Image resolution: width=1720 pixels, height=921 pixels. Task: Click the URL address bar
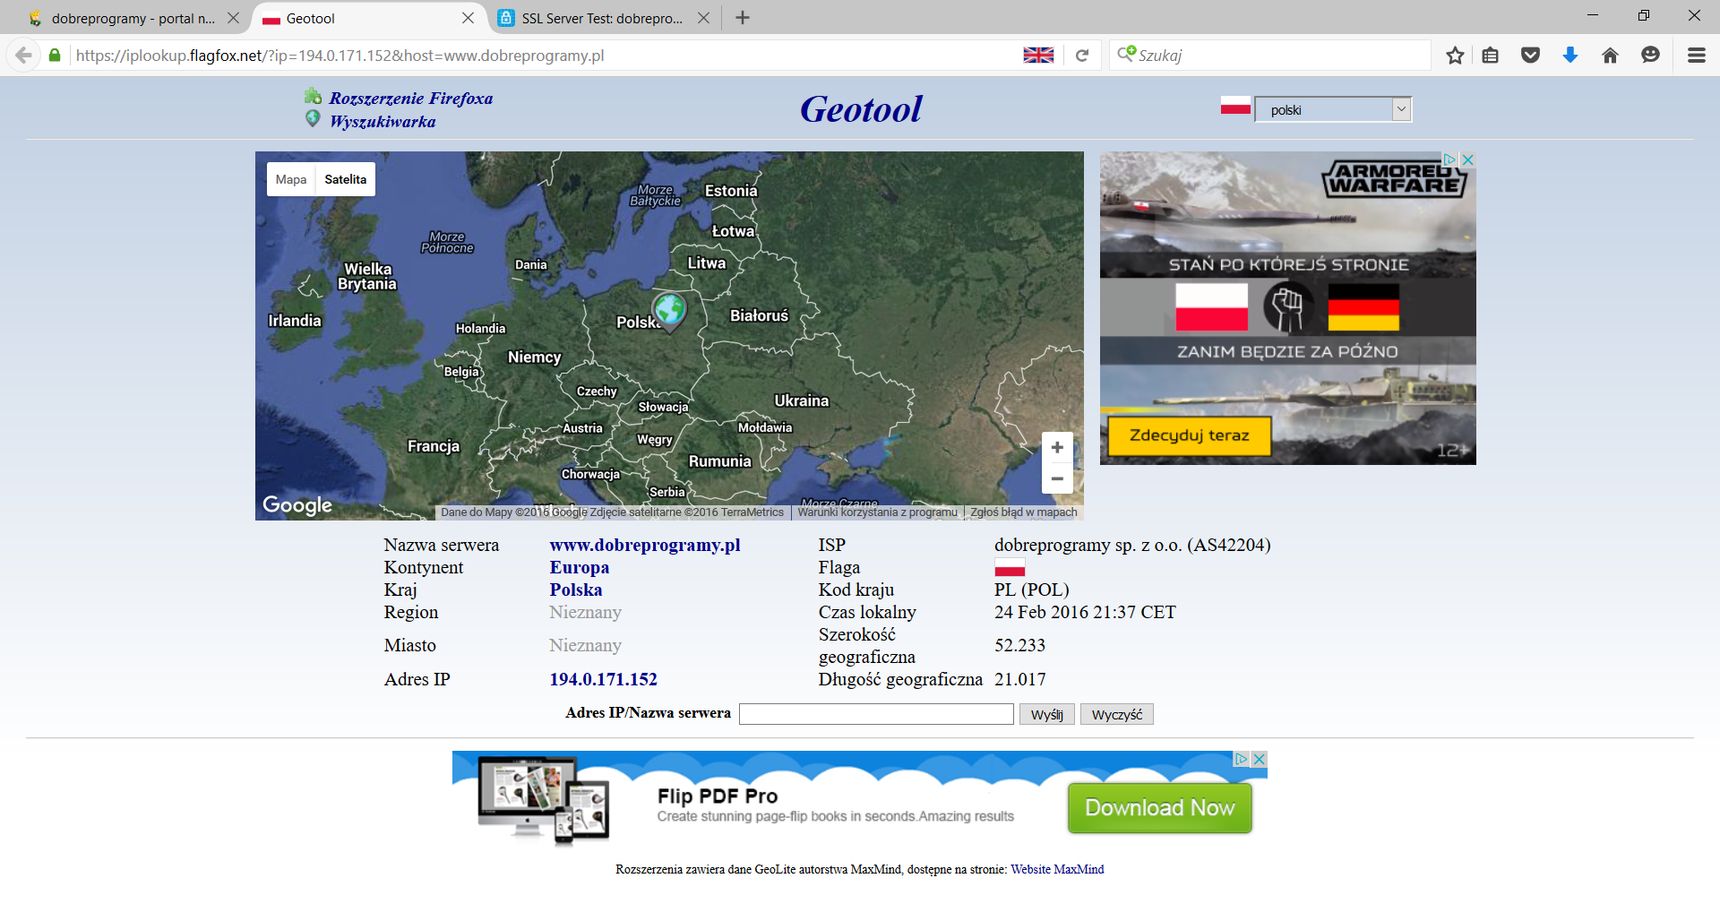tap(545, 55)
